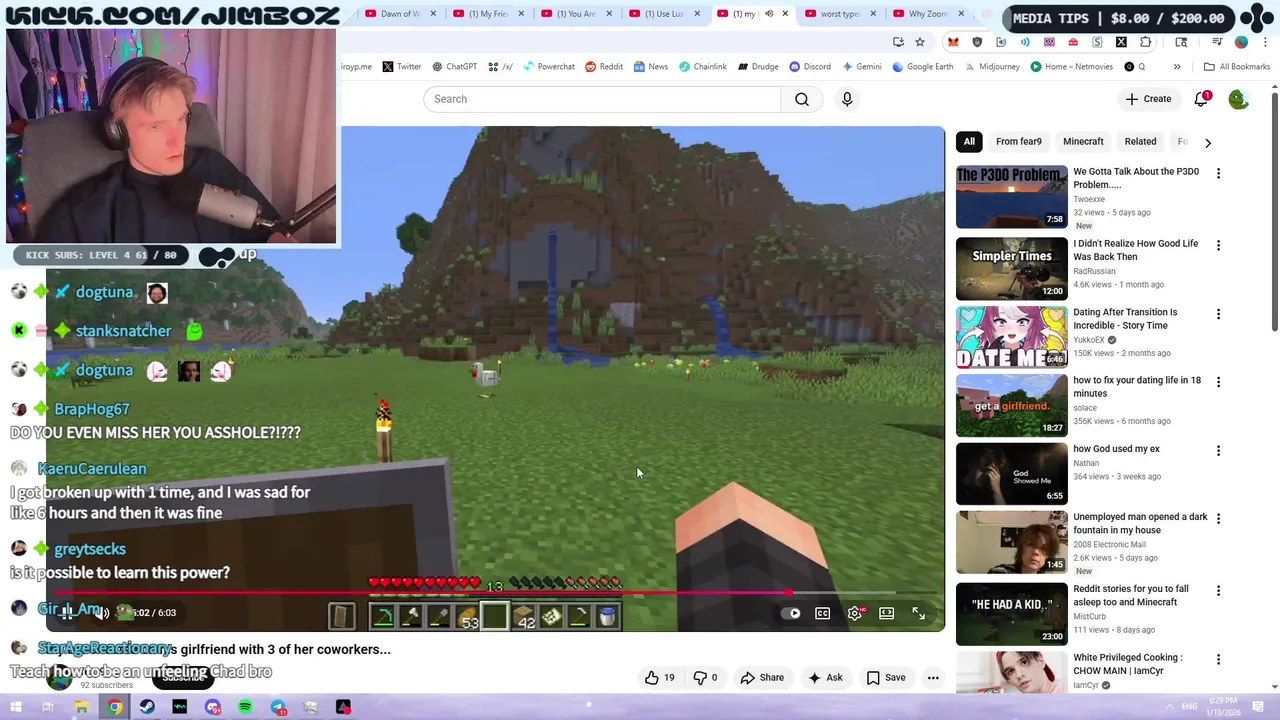The image size is (1280, 720).
Task: Show more filter chips arrow
Action: tap(1208, 142)
